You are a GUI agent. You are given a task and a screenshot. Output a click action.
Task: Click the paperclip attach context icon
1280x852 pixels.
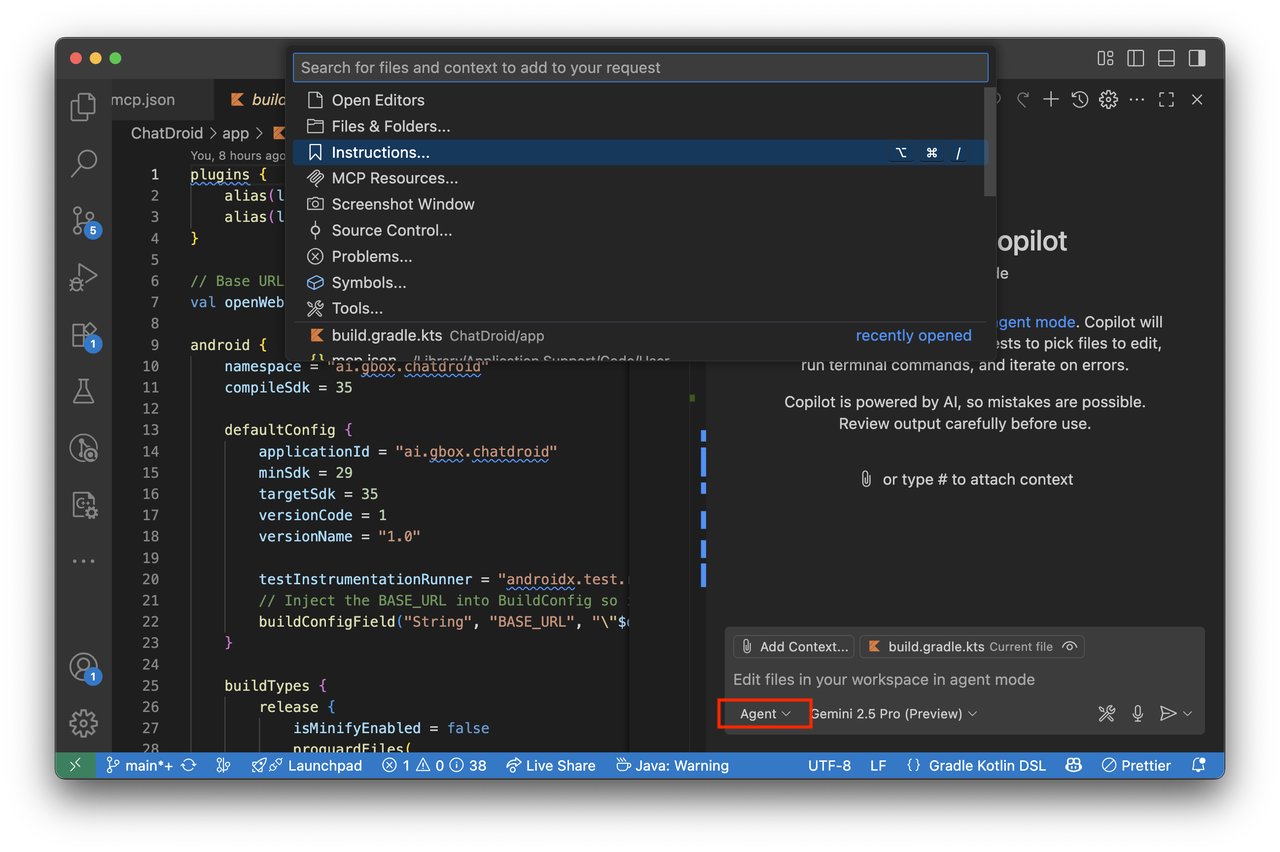(866, 479)
